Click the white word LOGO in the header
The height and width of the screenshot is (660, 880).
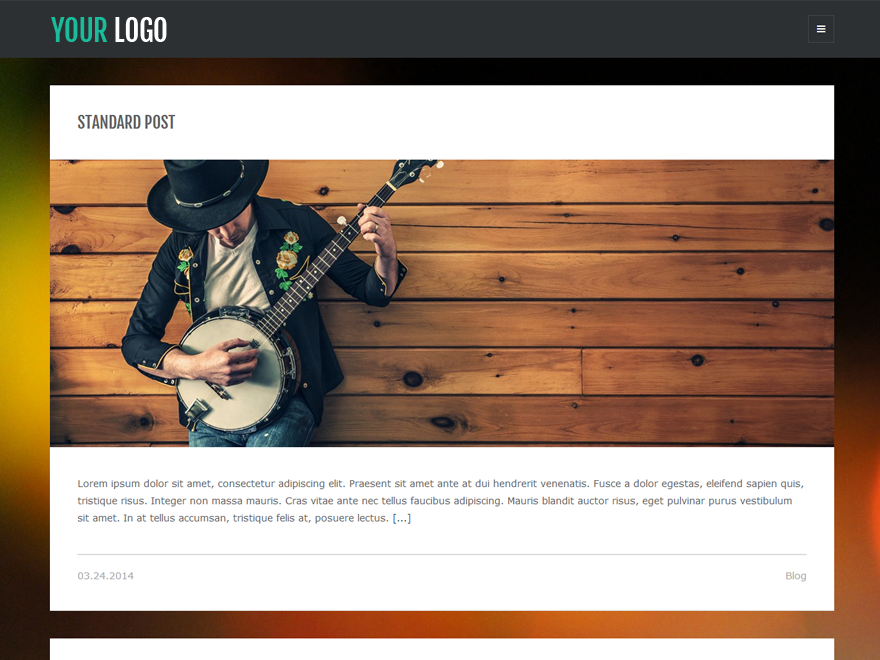pyautogui.click(x=141, y=30)
